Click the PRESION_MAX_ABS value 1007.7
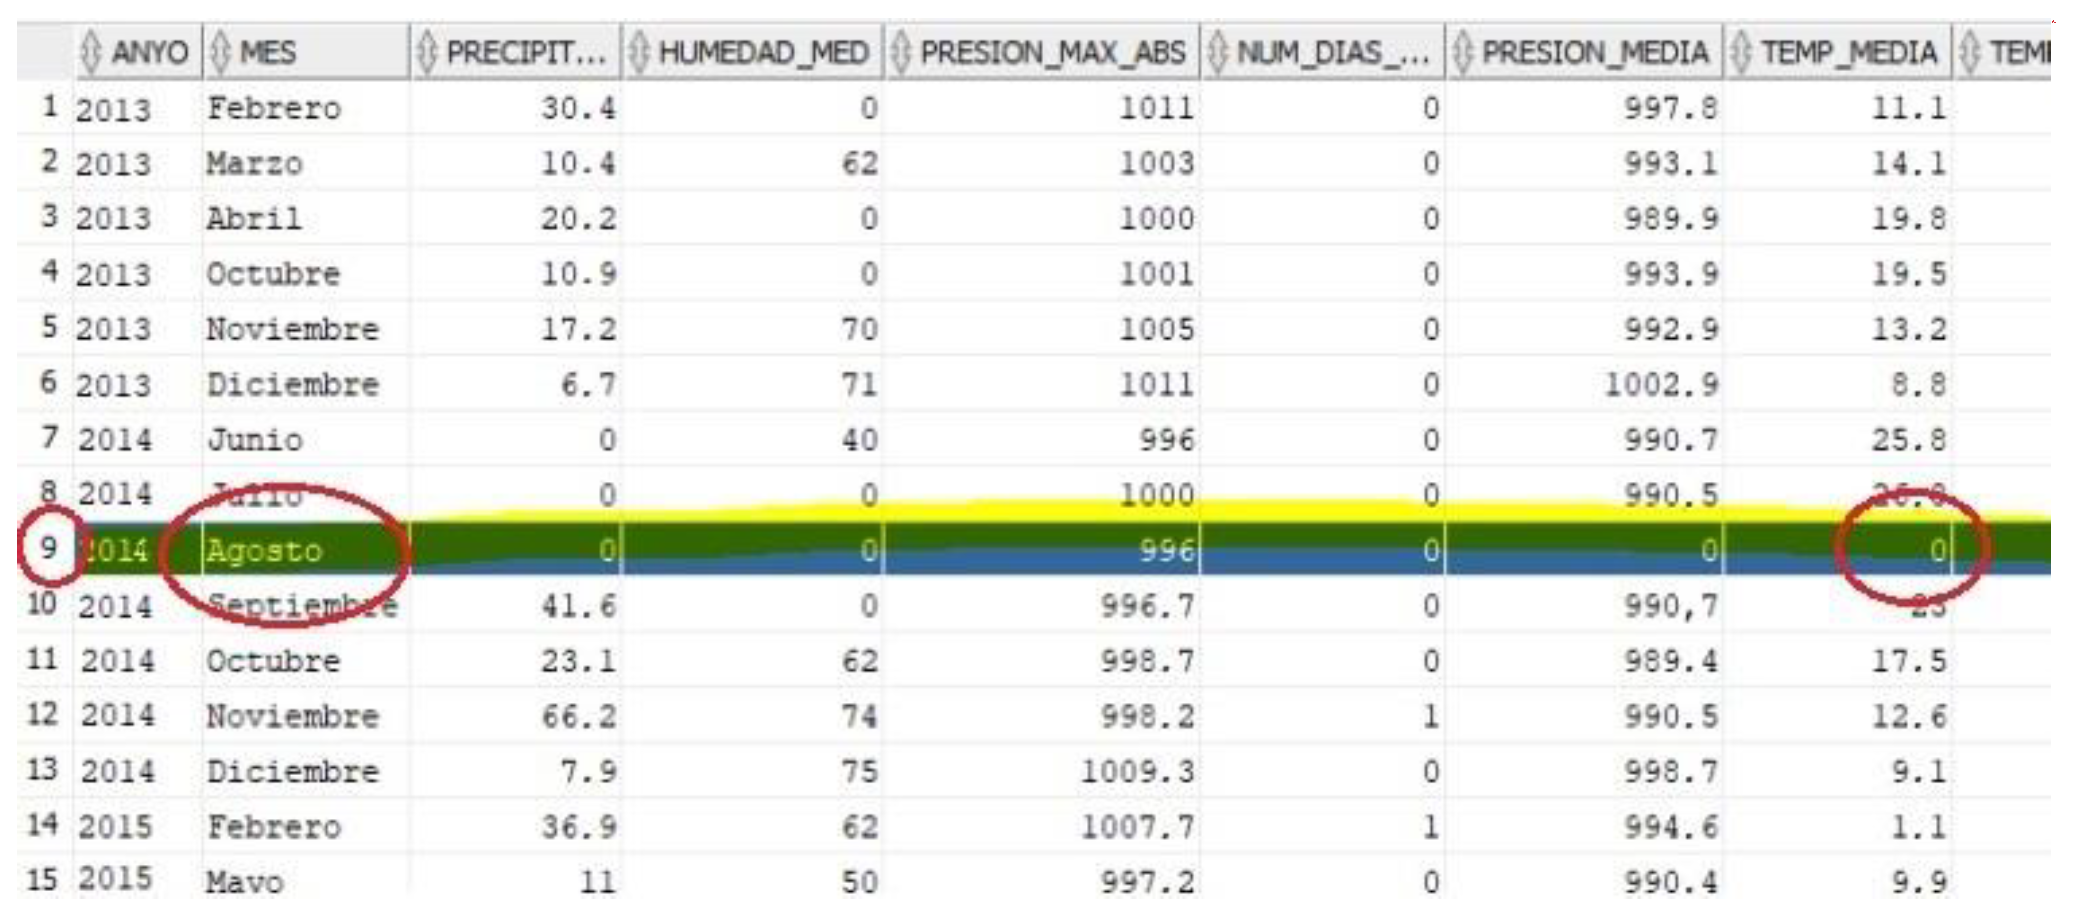The image size is (2076, 917). point(1138,827)
